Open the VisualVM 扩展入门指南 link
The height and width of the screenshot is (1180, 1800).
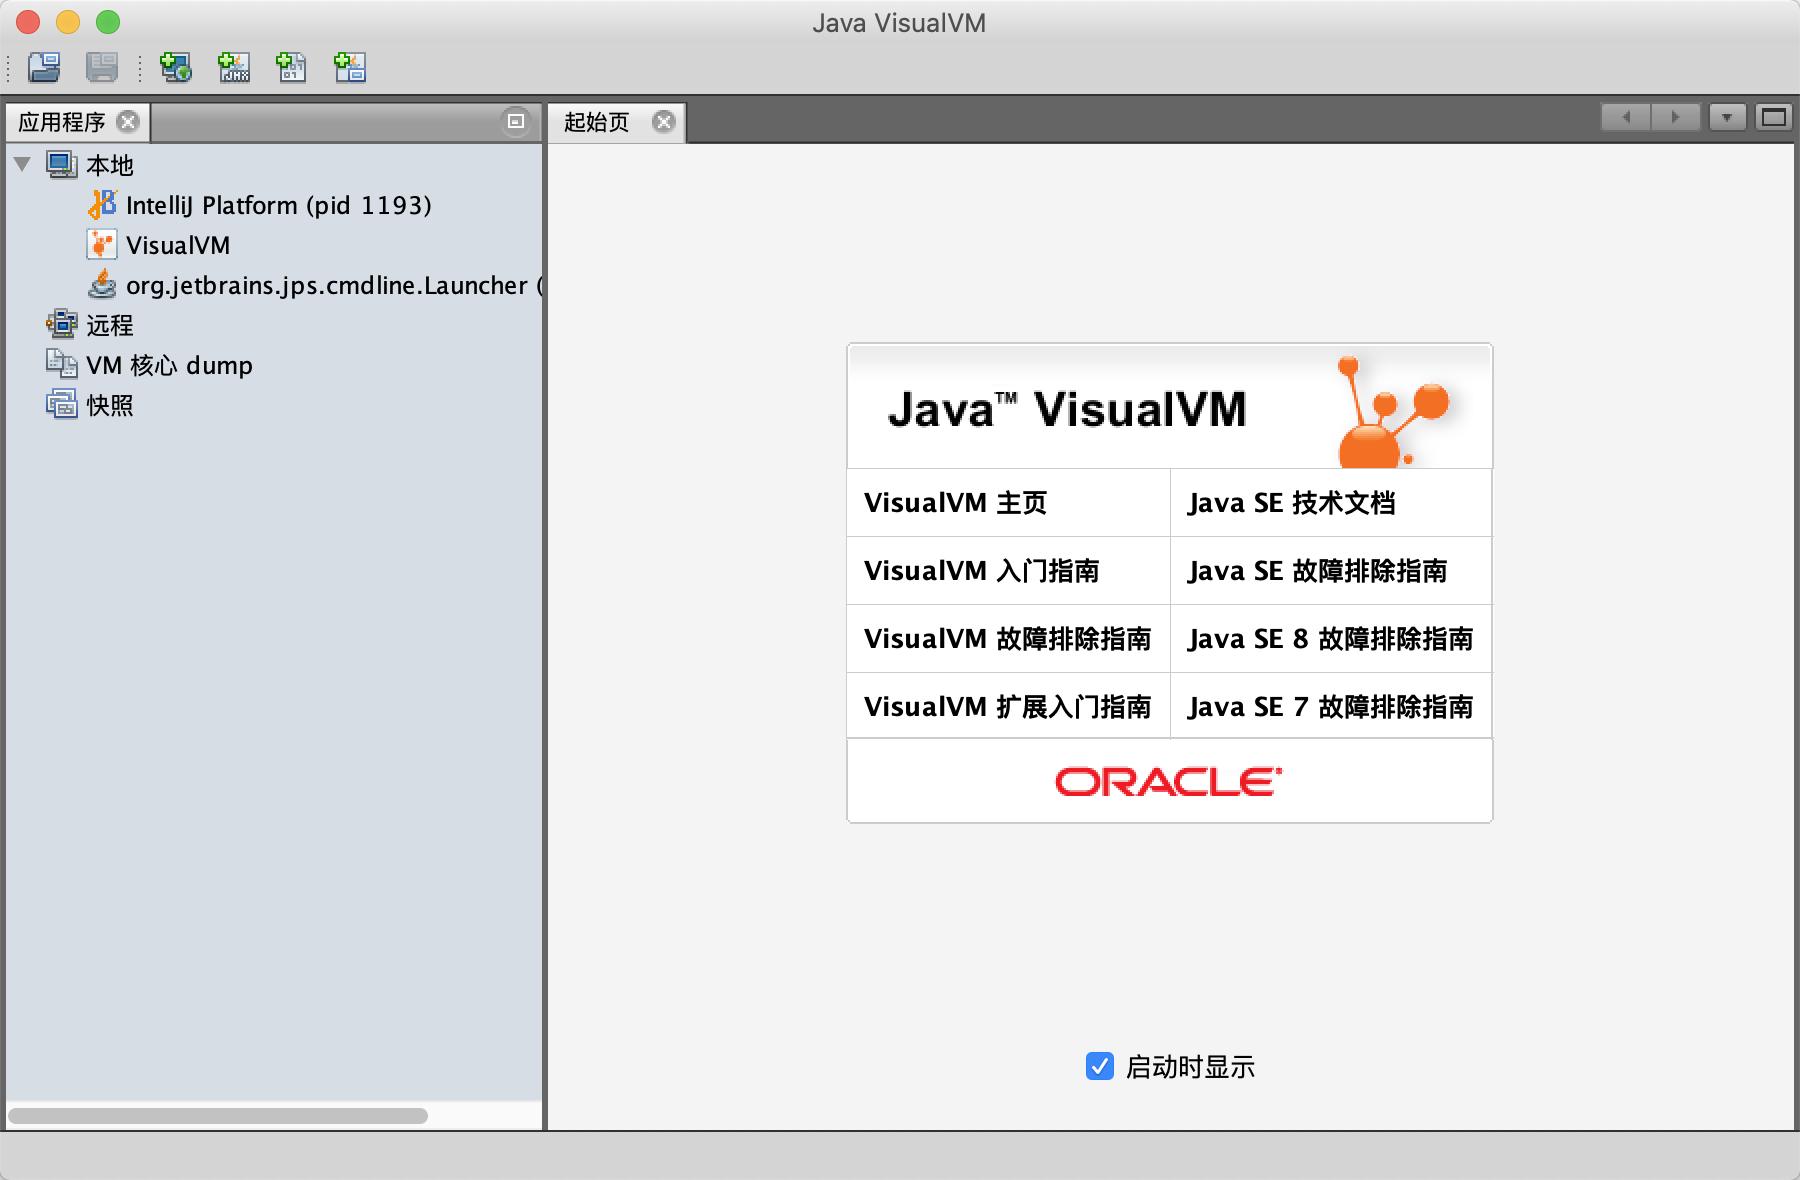pos(1007,707)
